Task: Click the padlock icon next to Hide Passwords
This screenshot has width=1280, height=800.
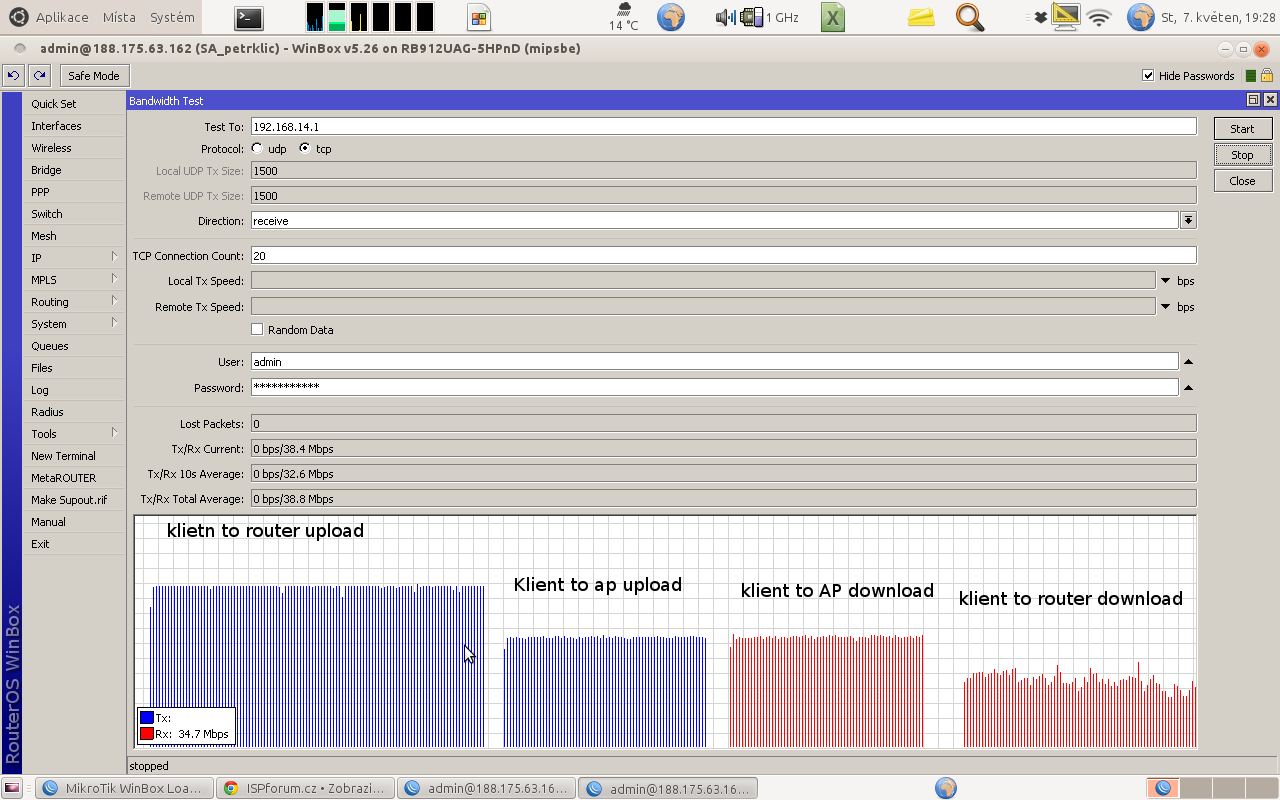Action: click(x=1266, y=75)
